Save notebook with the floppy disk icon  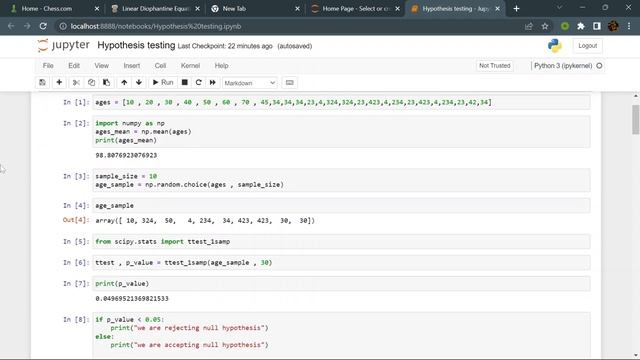click(42, 82)
